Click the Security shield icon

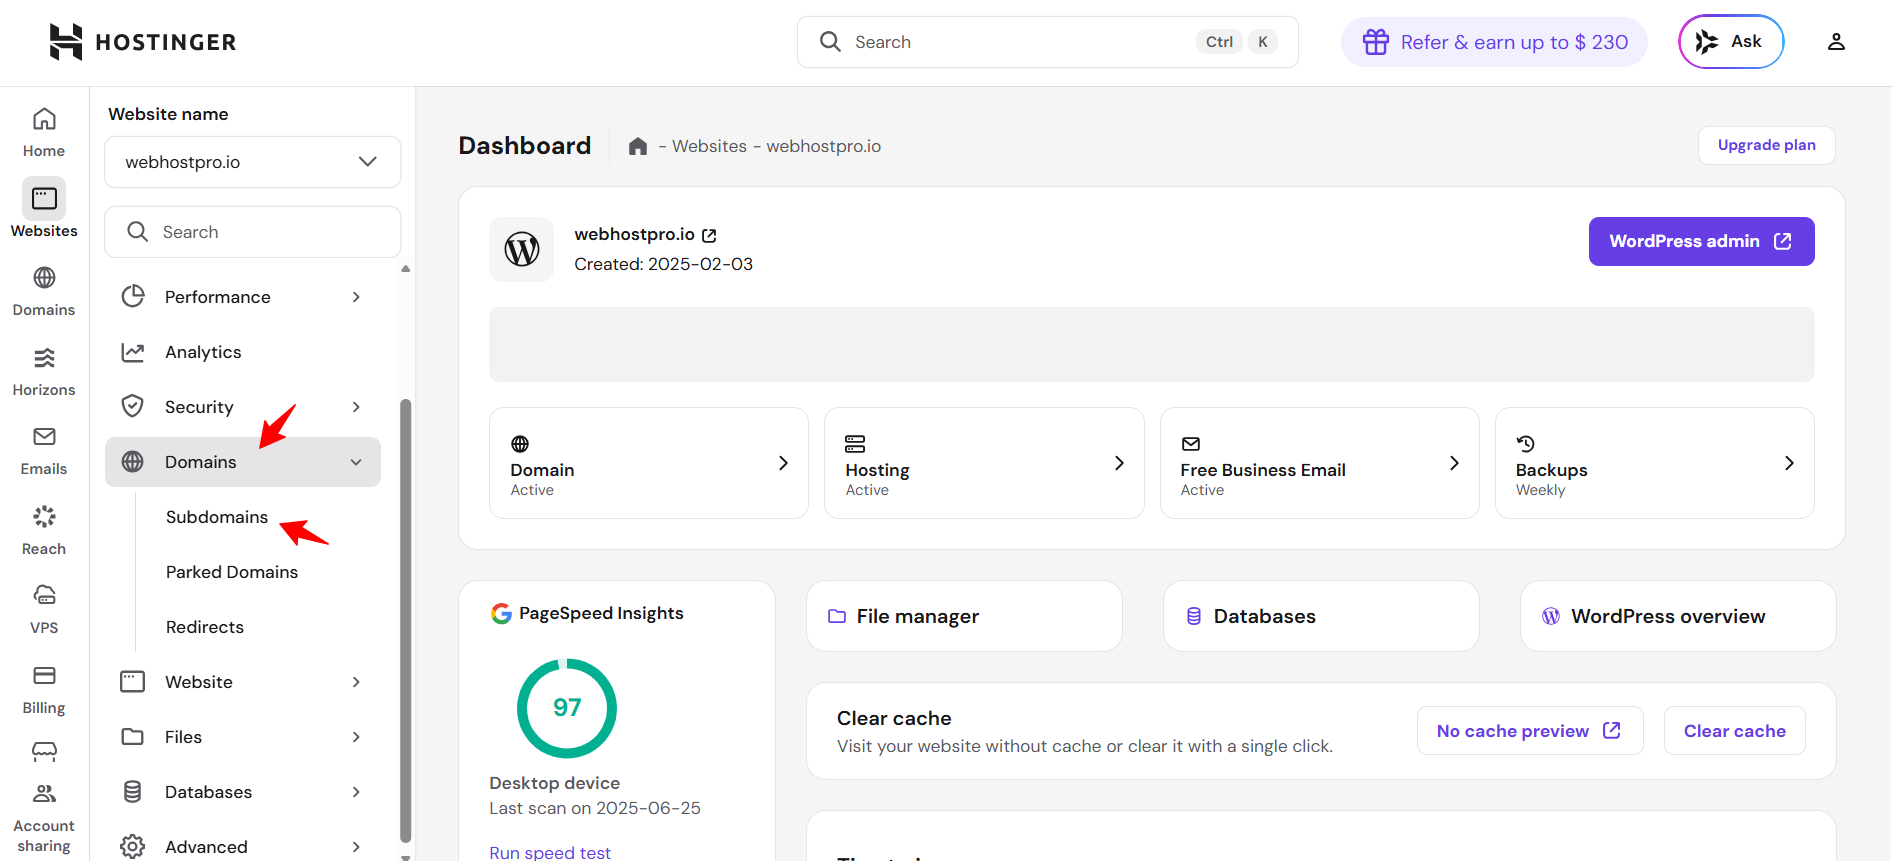(133, 407)
